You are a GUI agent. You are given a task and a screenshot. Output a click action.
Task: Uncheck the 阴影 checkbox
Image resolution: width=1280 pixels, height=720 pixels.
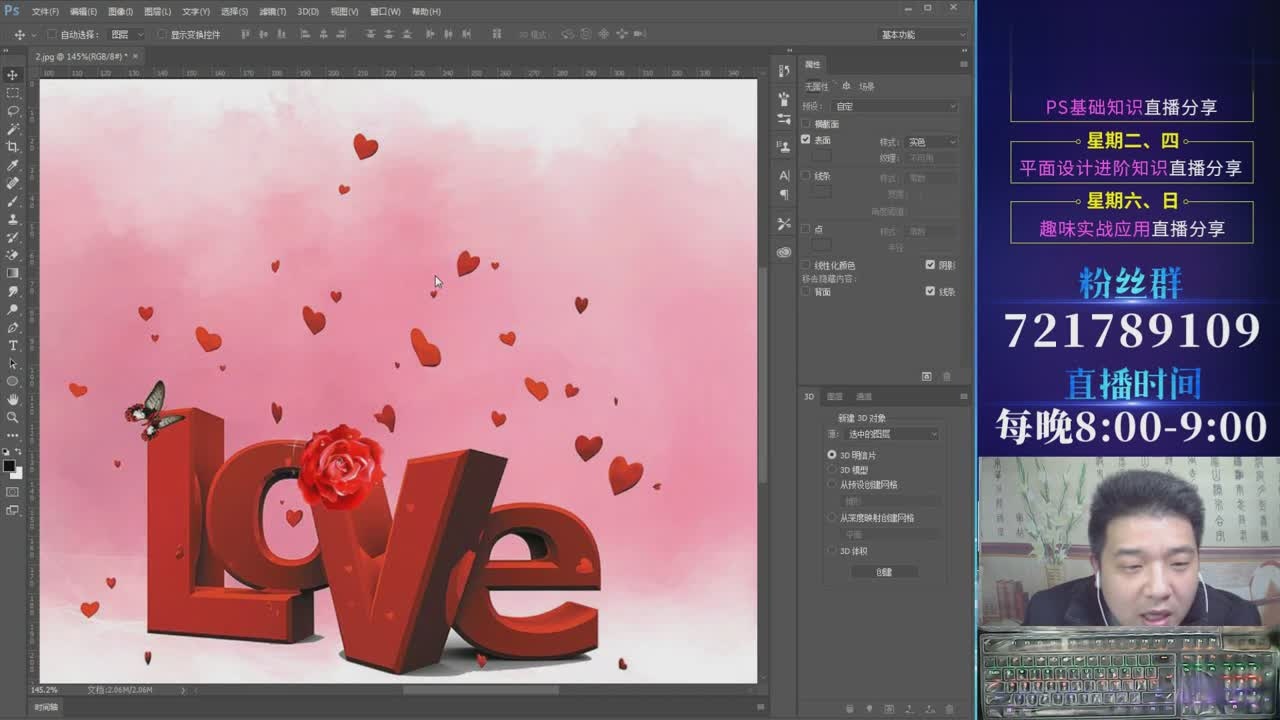tap(930, 265)
